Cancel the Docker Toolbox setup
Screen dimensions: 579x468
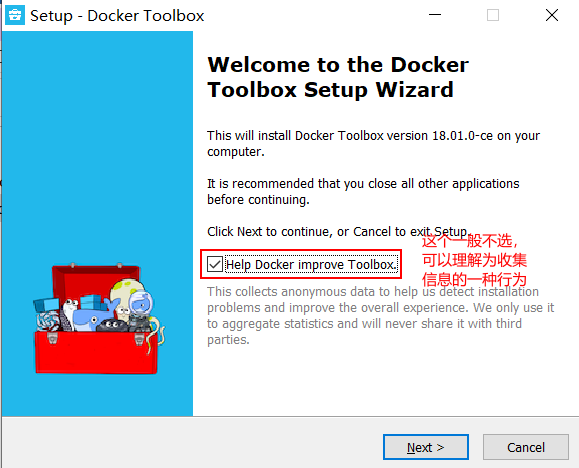tap(525, 447)
